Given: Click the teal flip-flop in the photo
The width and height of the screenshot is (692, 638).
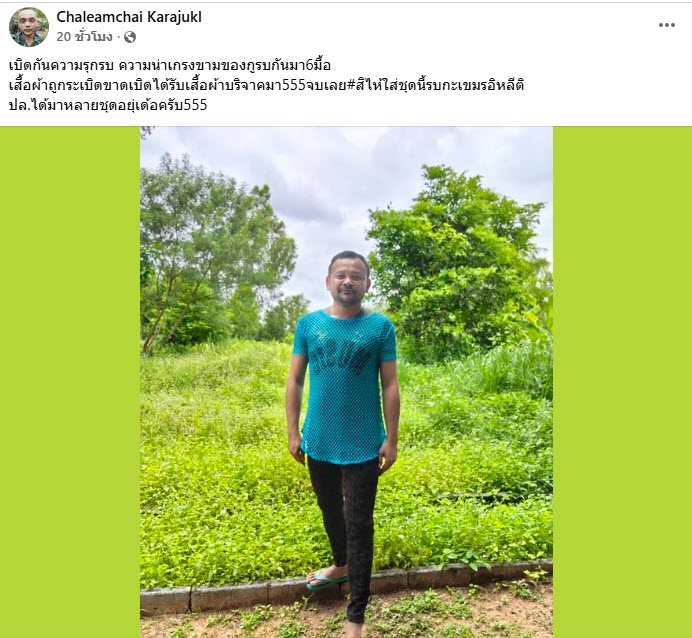Looking at the screenshot, I should coord(324,579).
